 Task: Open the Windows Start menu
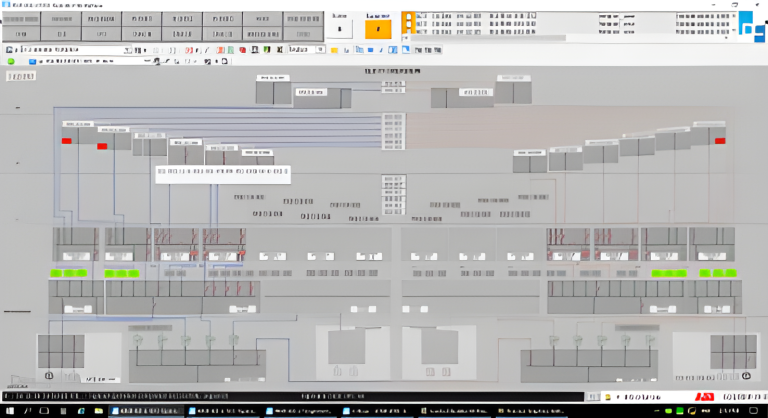coord(10,411)
